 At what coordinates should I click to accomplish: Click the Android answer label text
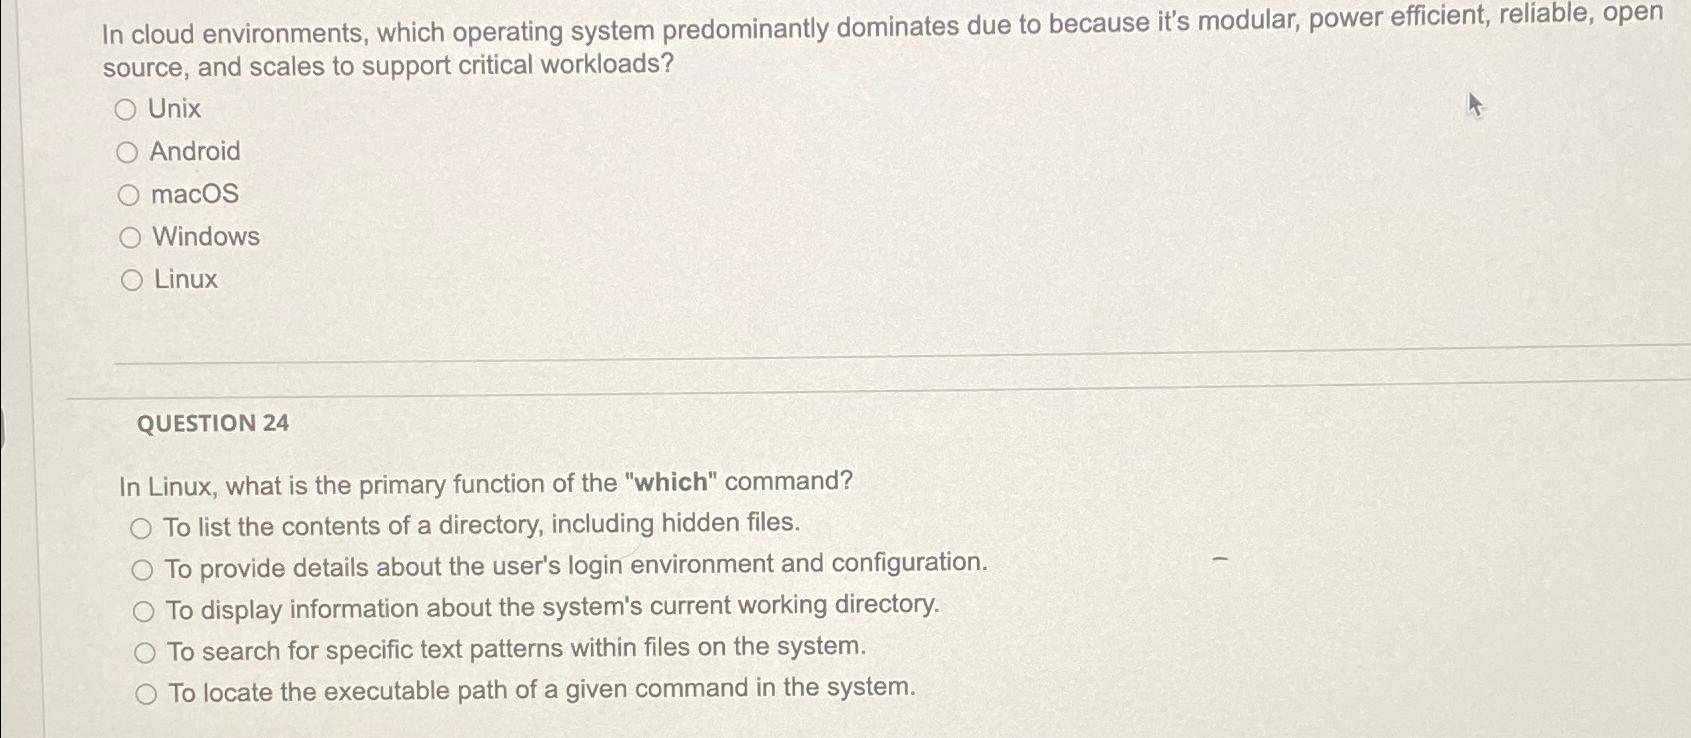[x=195, y=151]
